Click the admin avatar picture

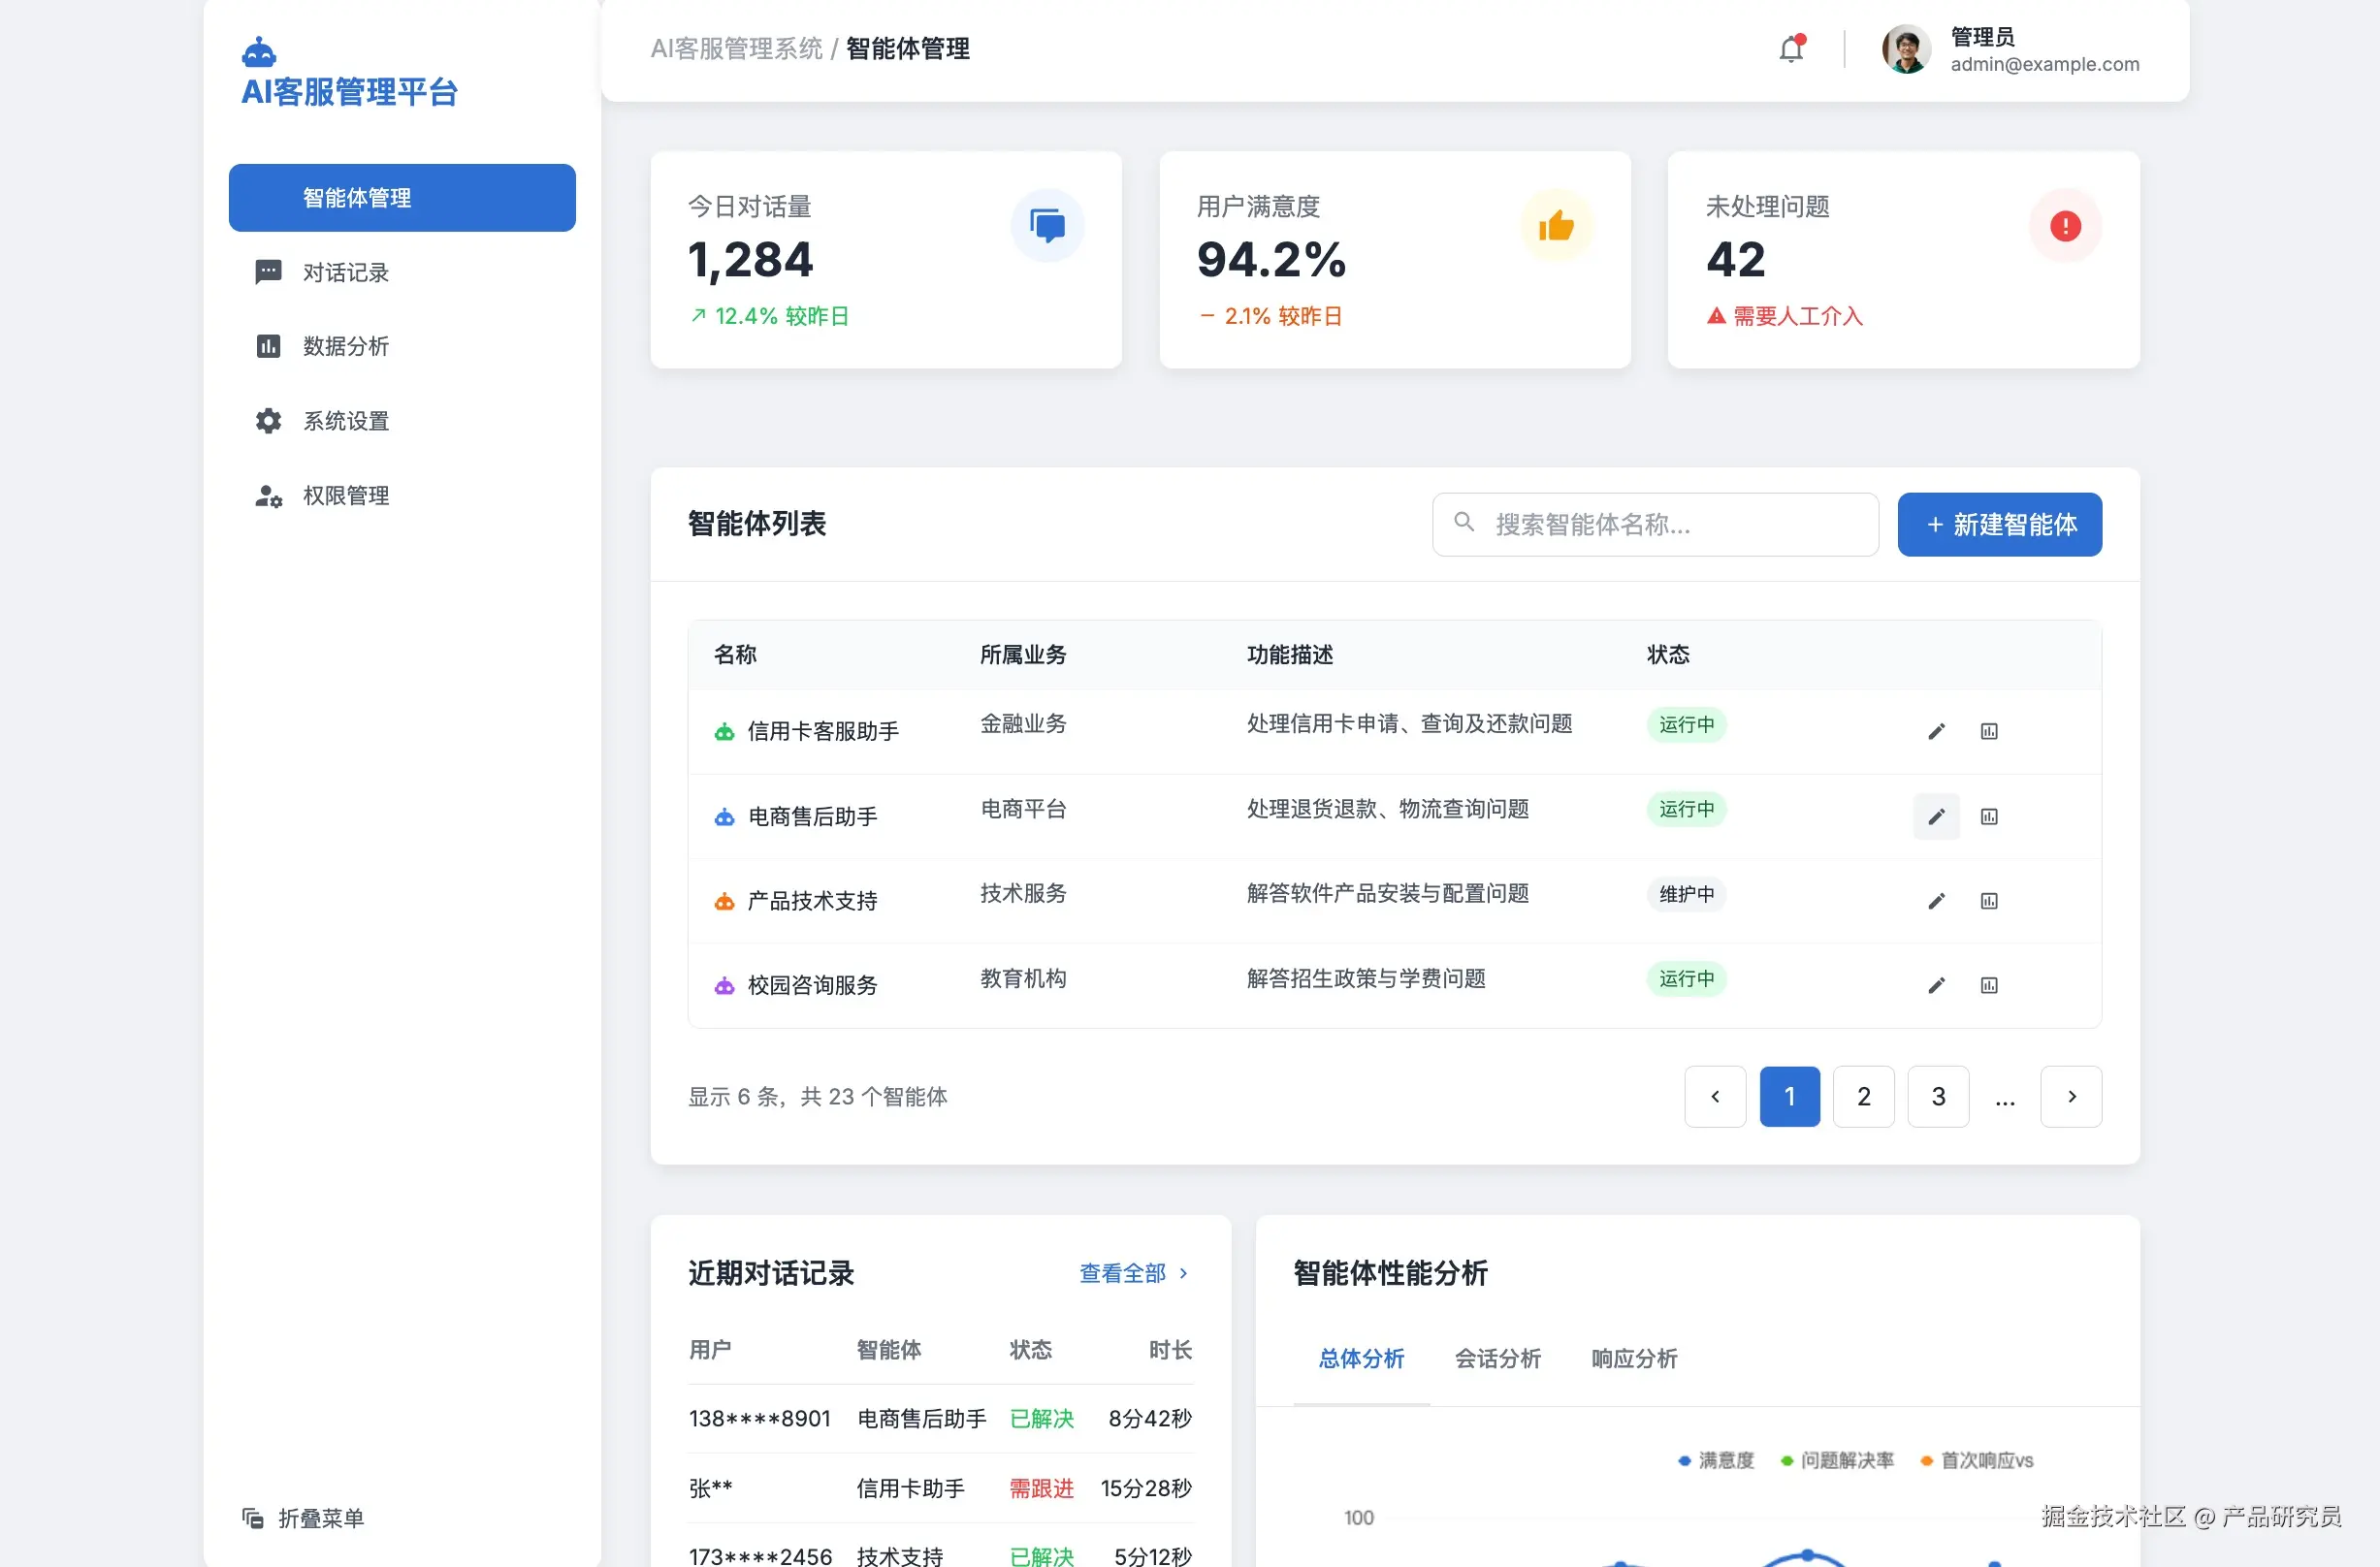coord(1906,49)
